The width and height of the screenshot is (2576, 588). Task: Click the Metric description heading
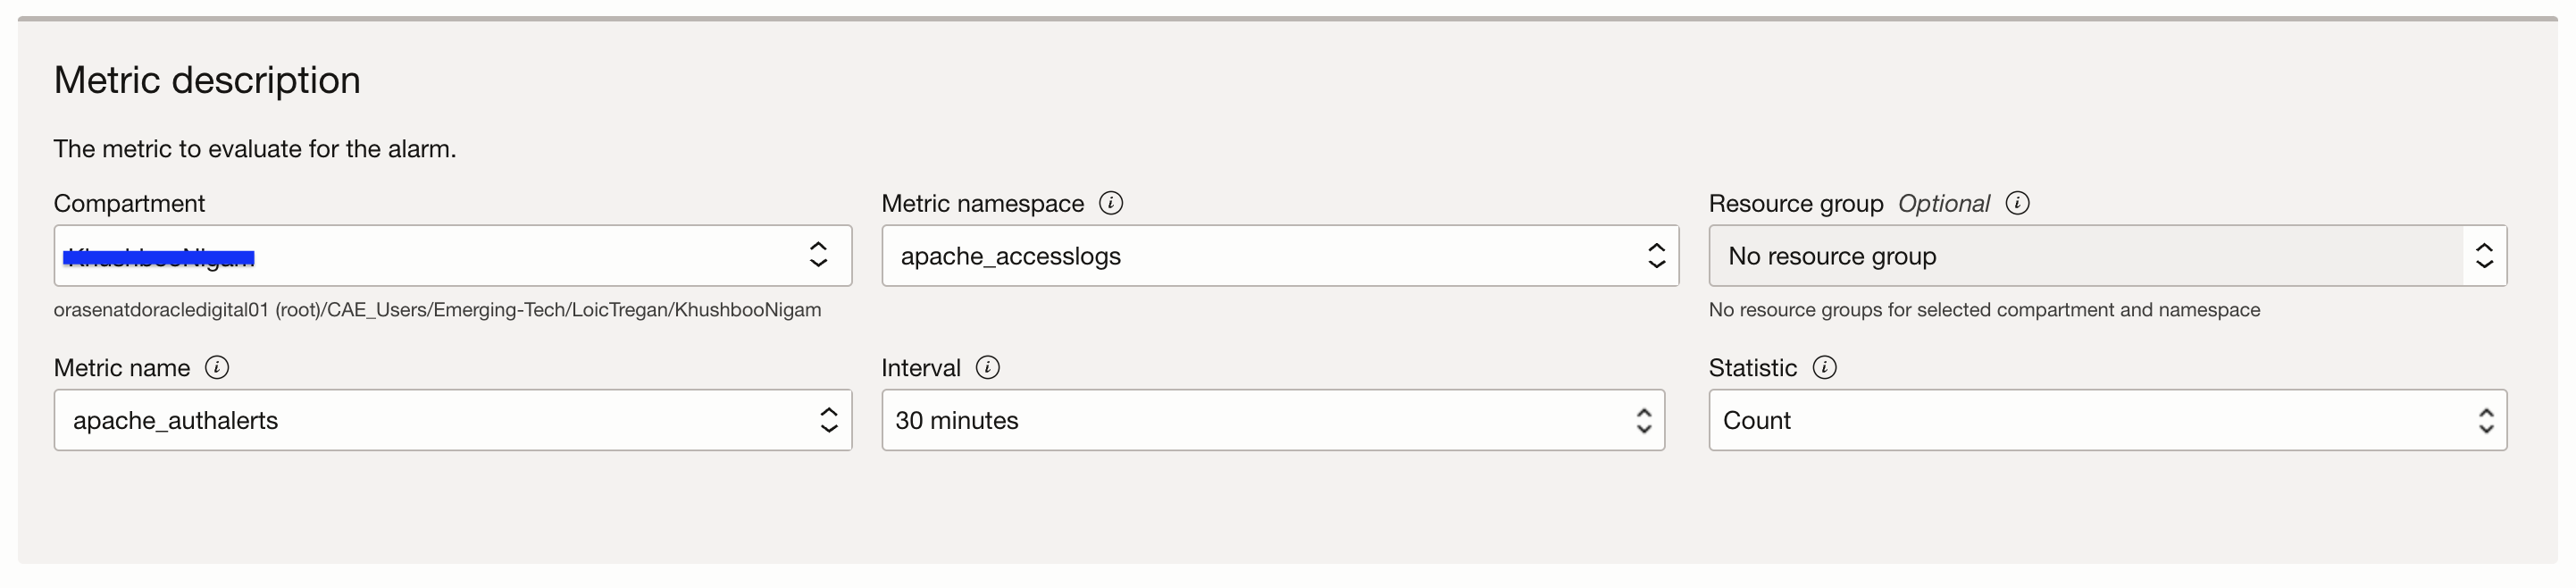coord(207,79)
